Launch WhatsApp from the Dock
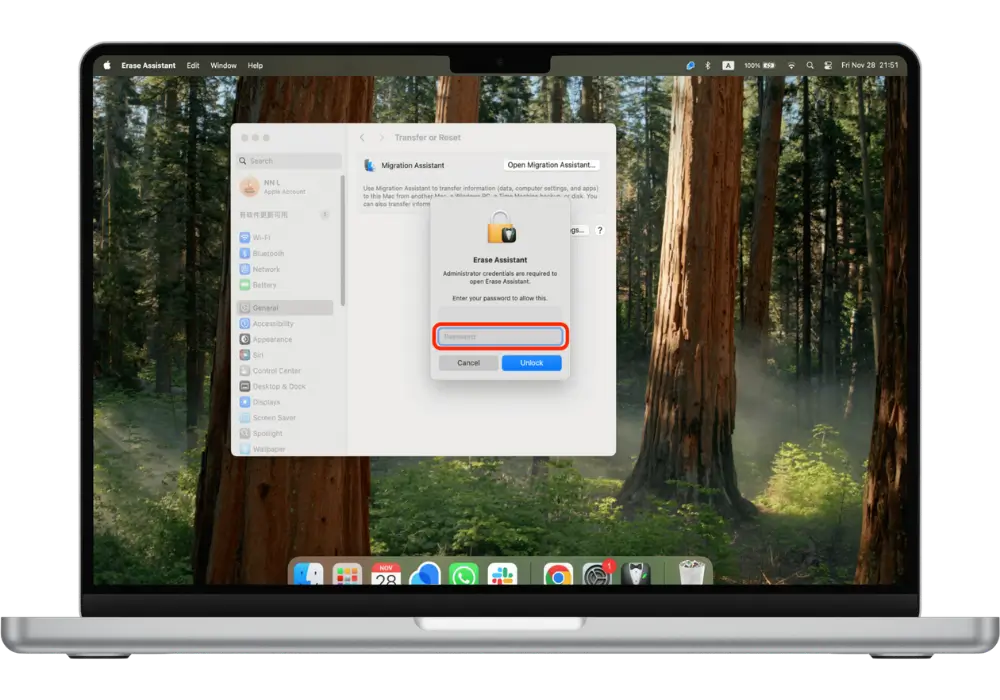Screen dimensions: 1000x700 pos(464,574)
